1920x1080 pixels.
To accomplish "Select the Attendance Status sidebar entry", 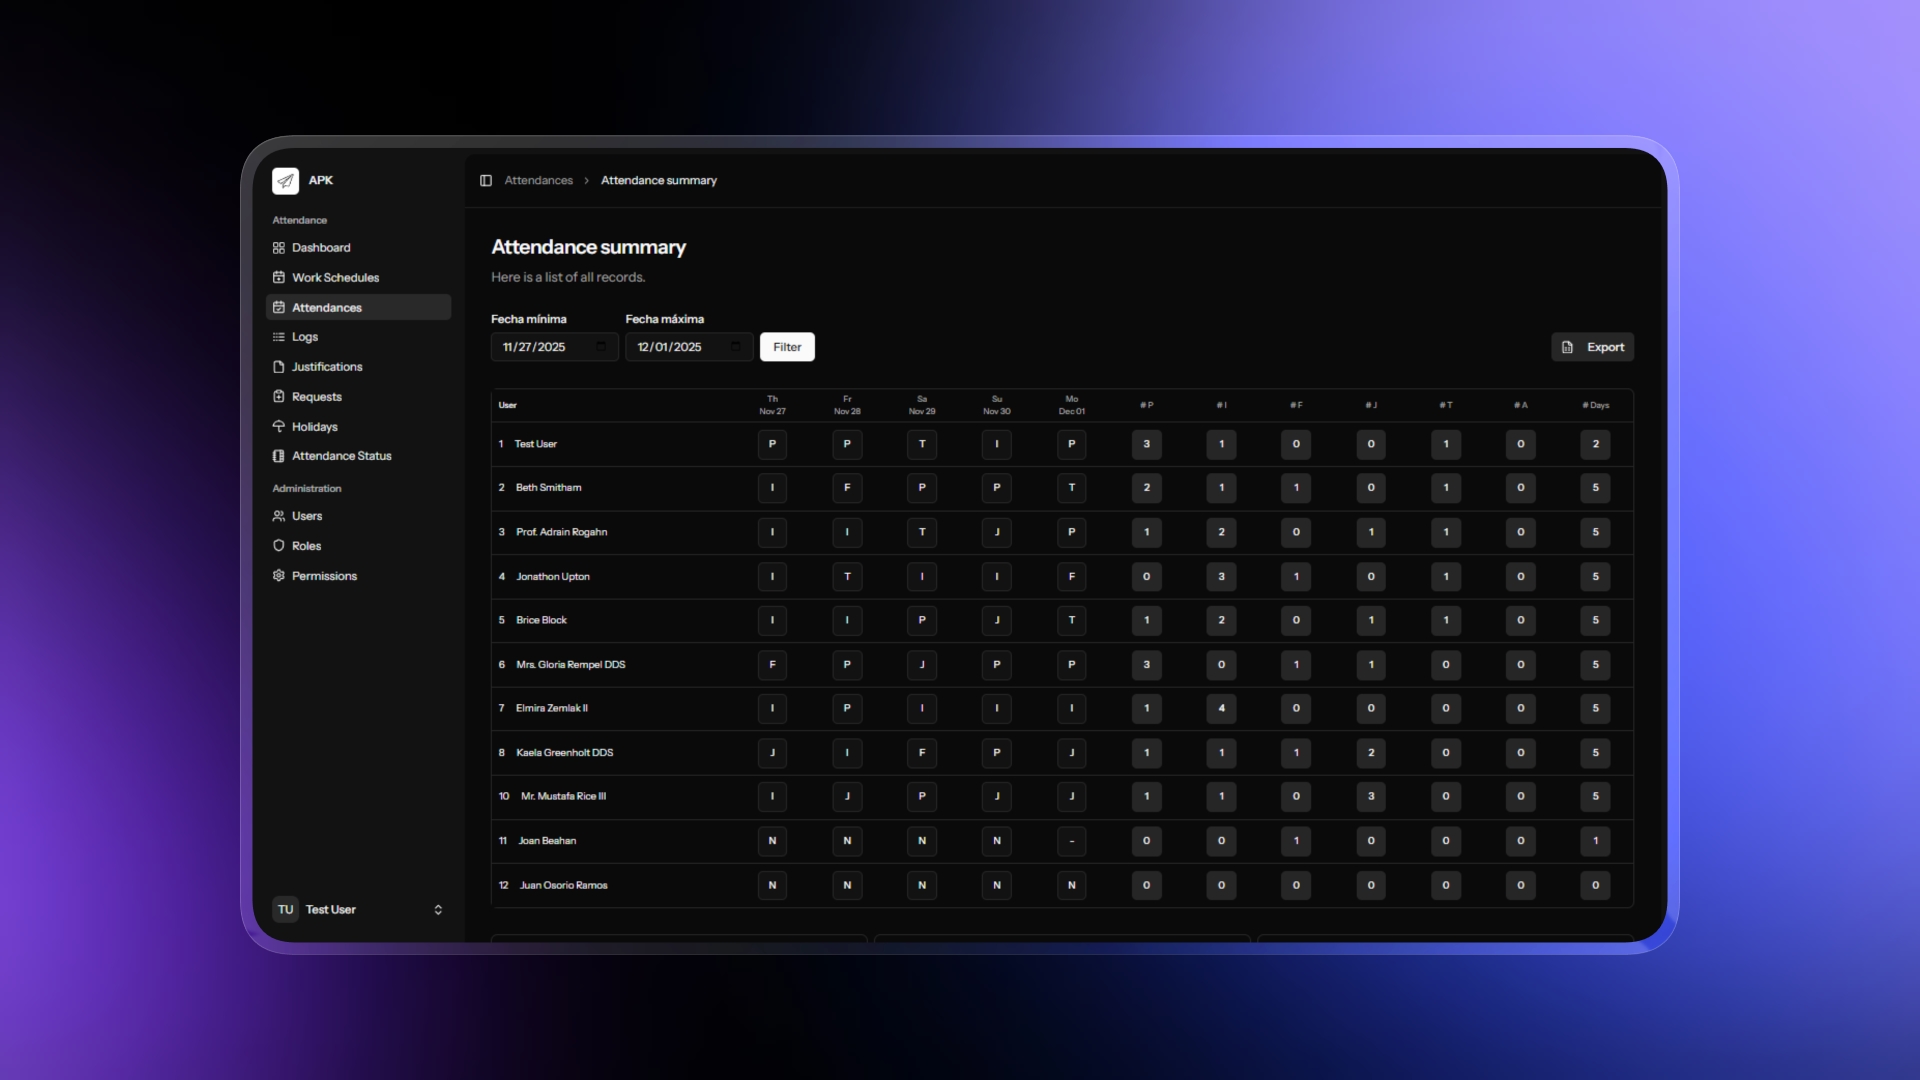I will [341, 455].
